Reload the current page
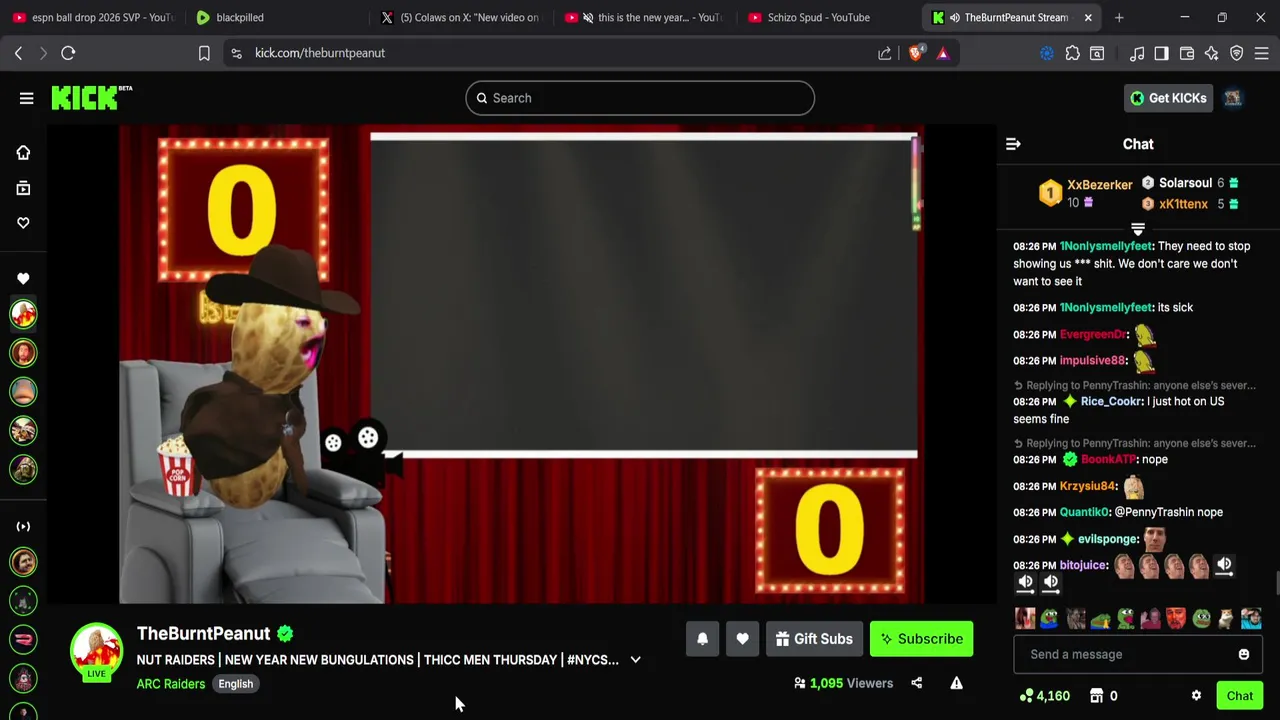Viewport: 1280px width, 720px height. click(x=68, y=53)
